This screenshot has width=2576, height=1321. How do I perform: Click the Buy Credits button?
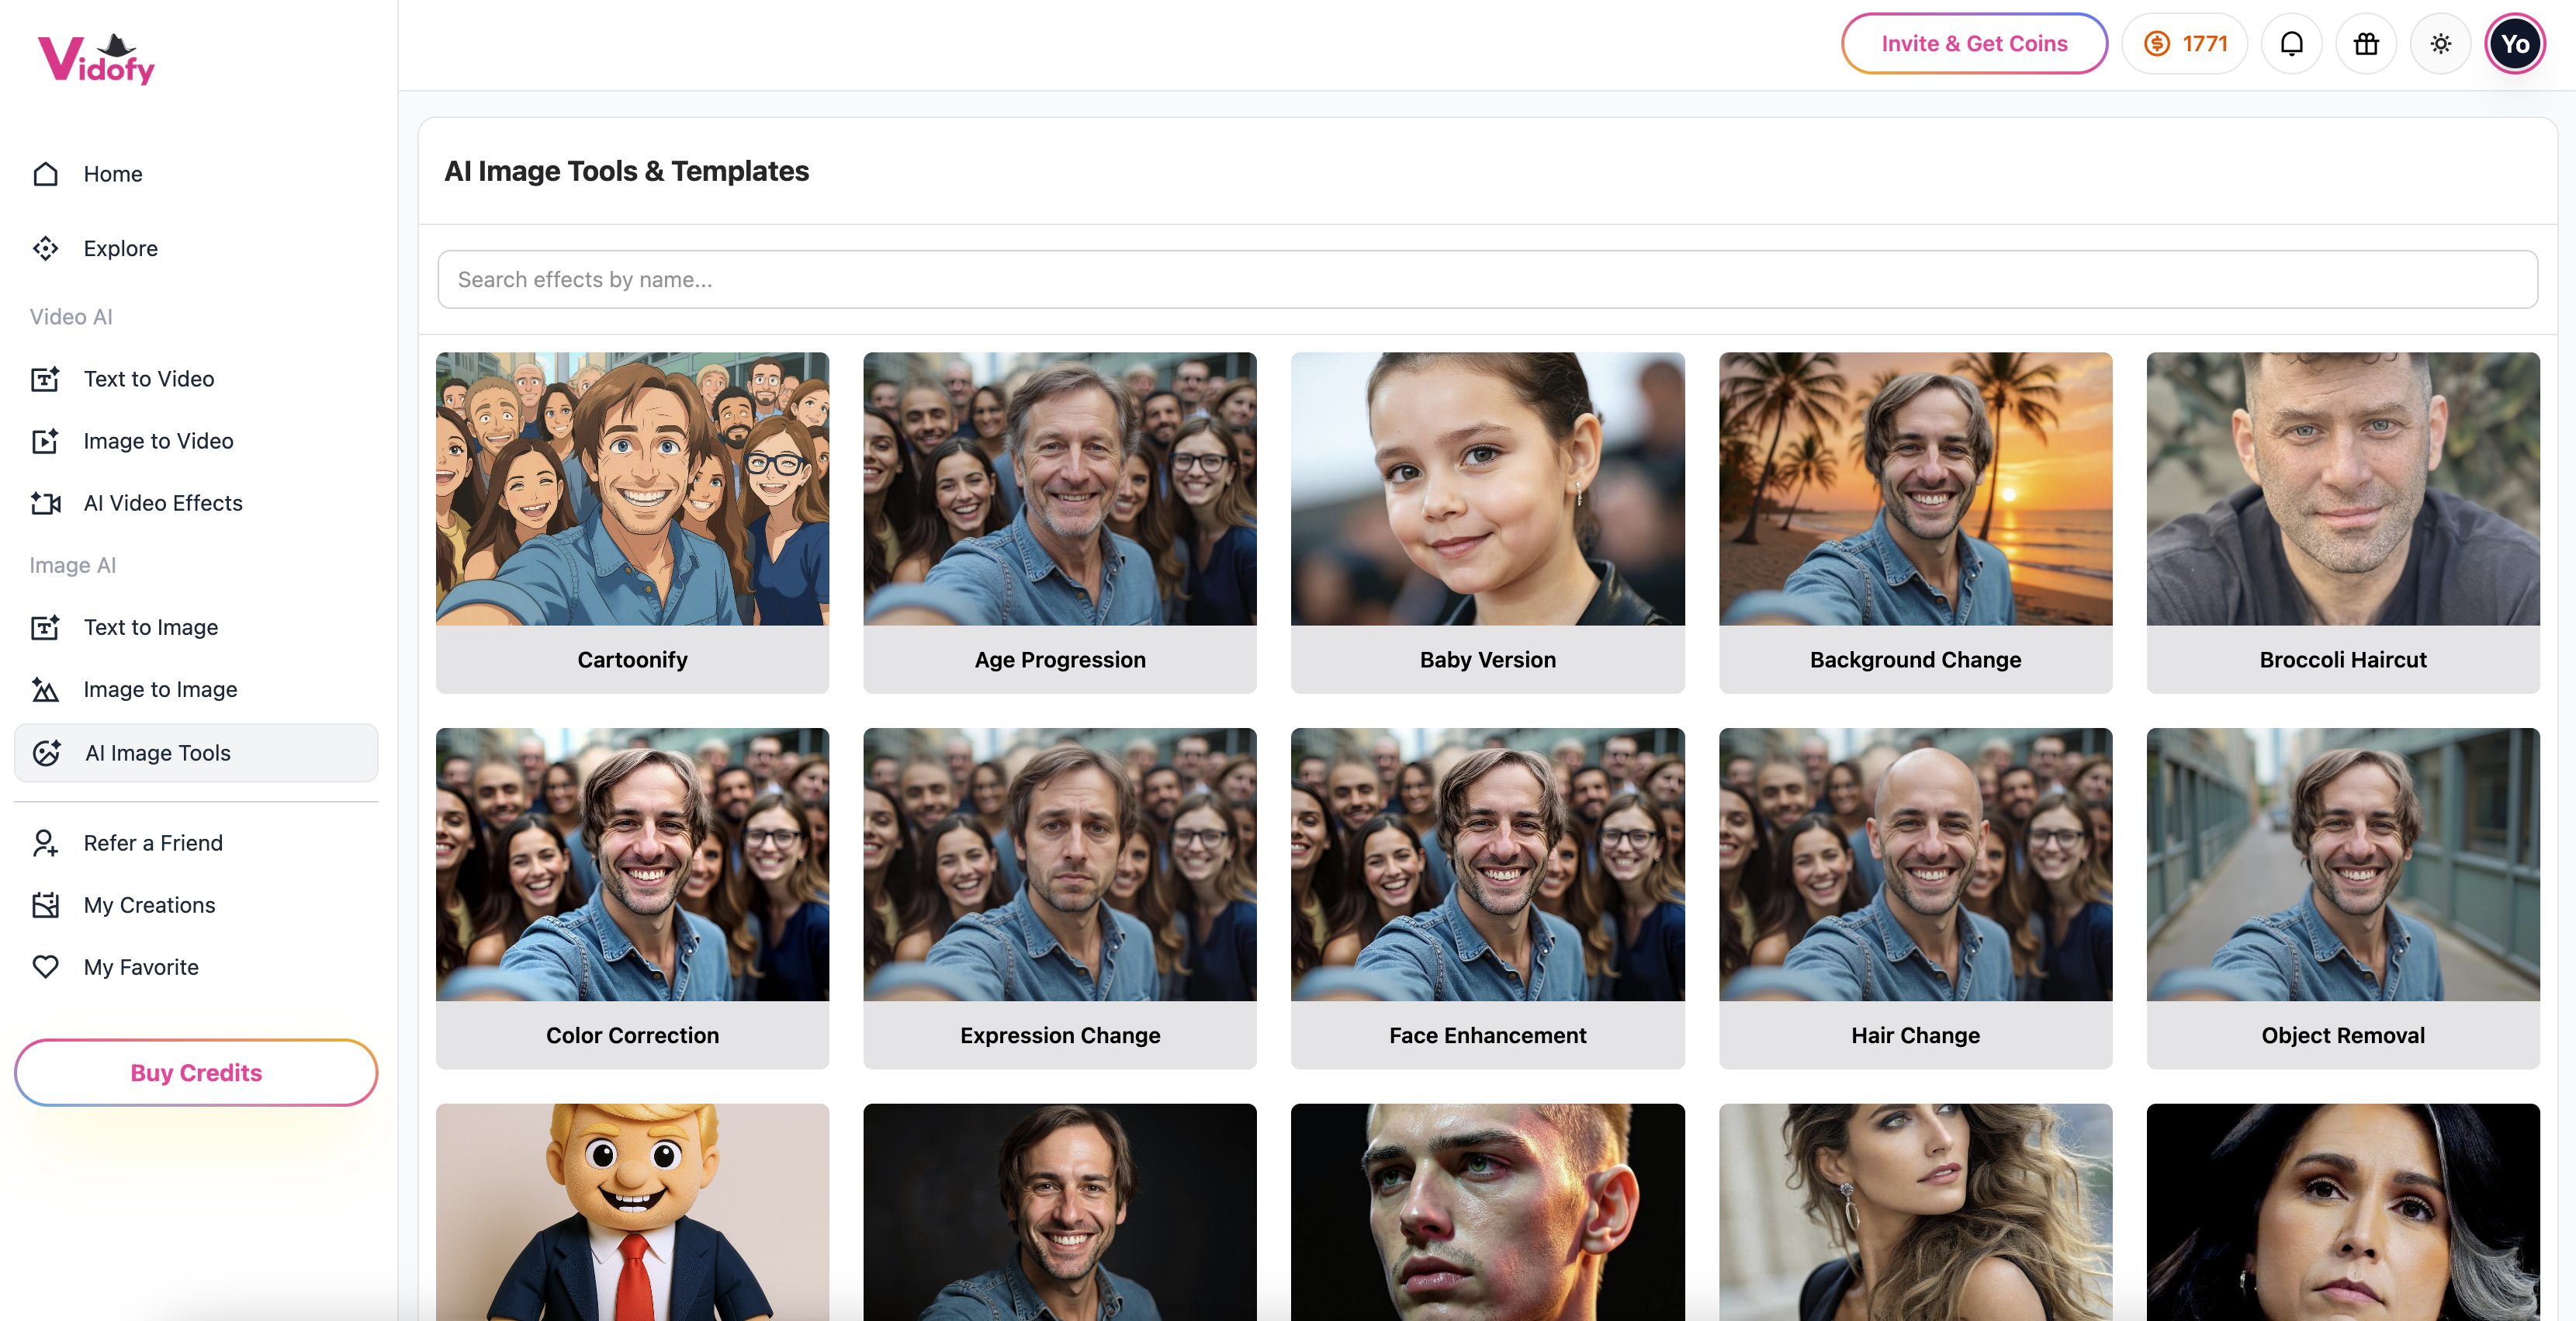[x=196, y=1072]
